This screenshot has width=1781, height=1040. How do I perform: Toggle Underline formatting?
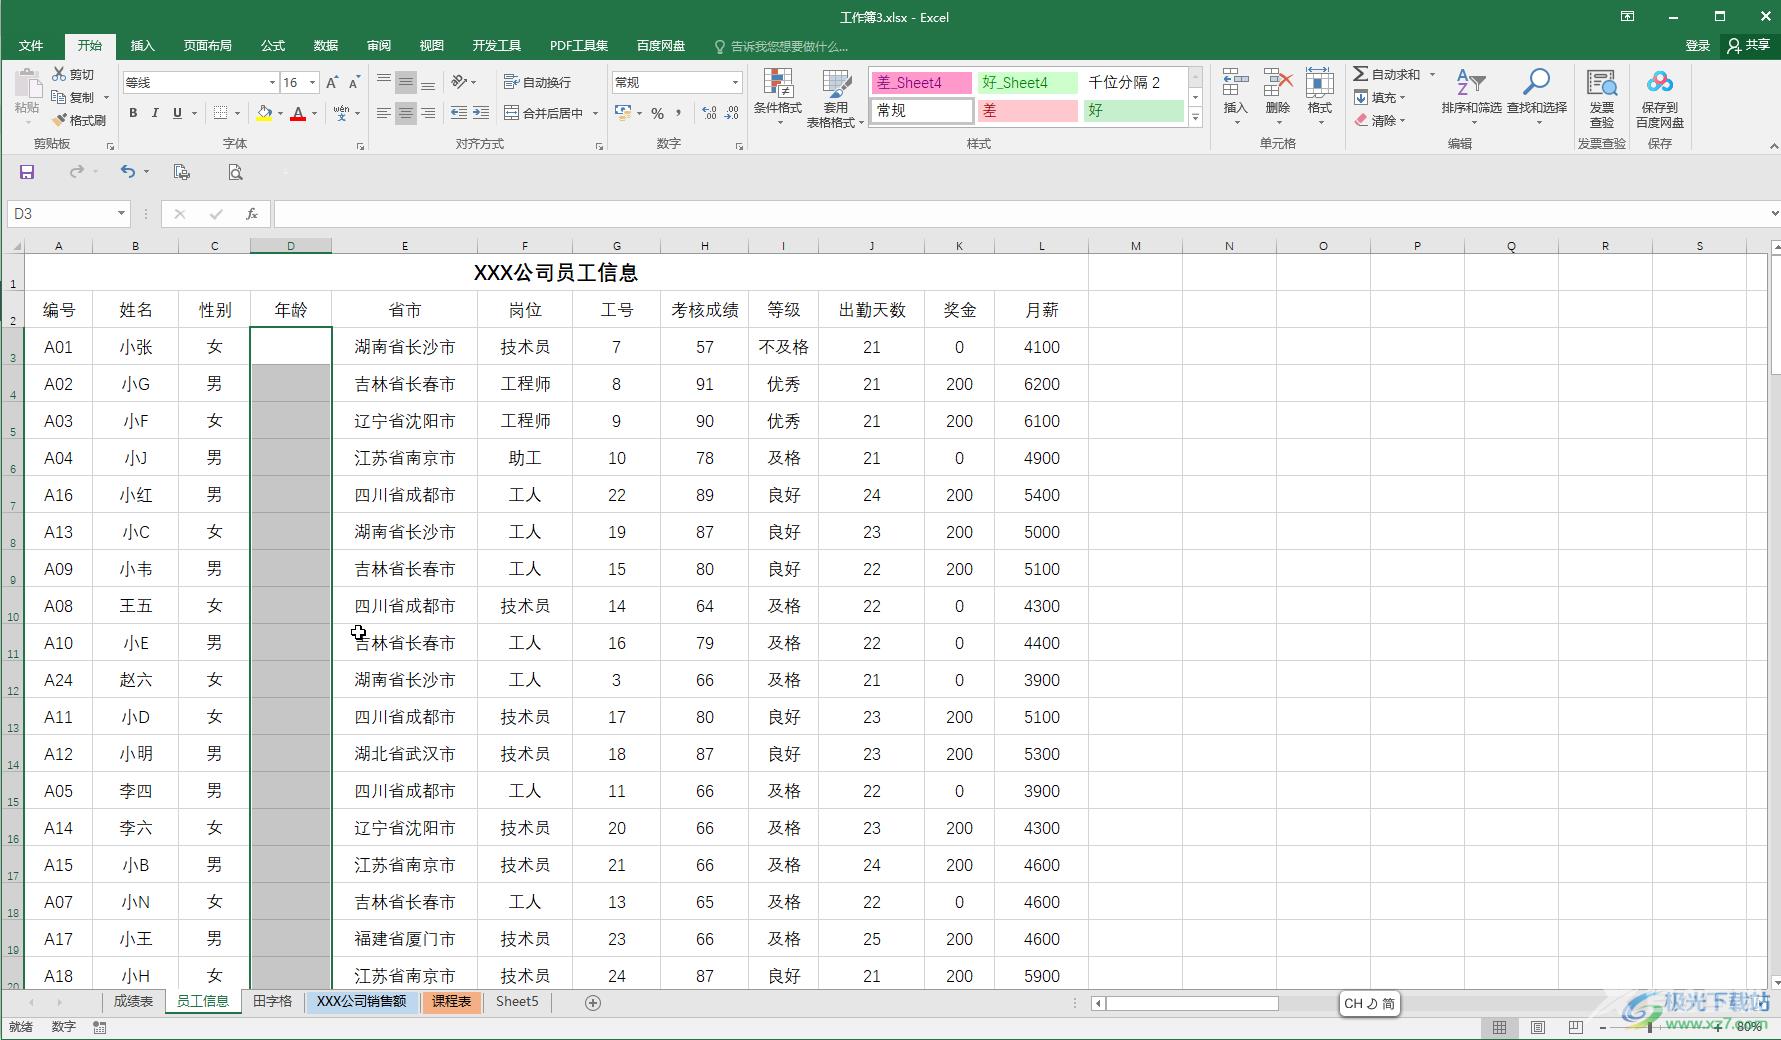(x=177, y=113)
